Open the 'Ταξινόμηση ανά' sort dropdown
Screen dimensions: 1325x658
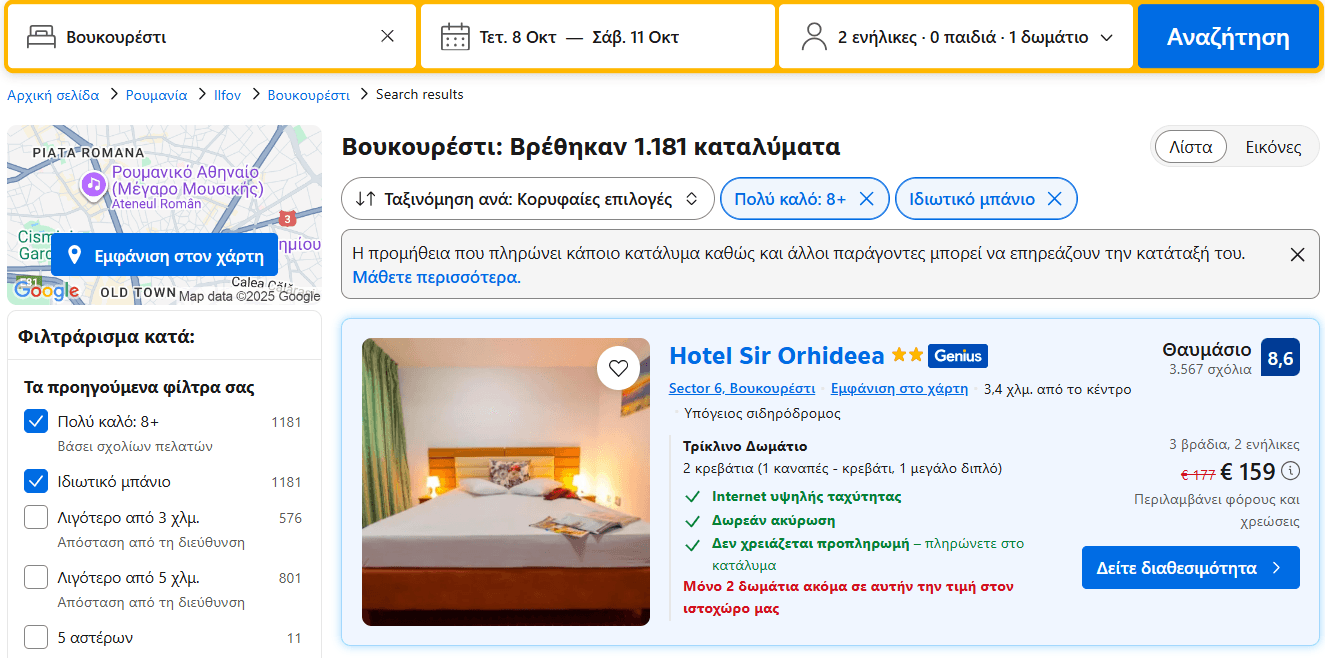527,199
